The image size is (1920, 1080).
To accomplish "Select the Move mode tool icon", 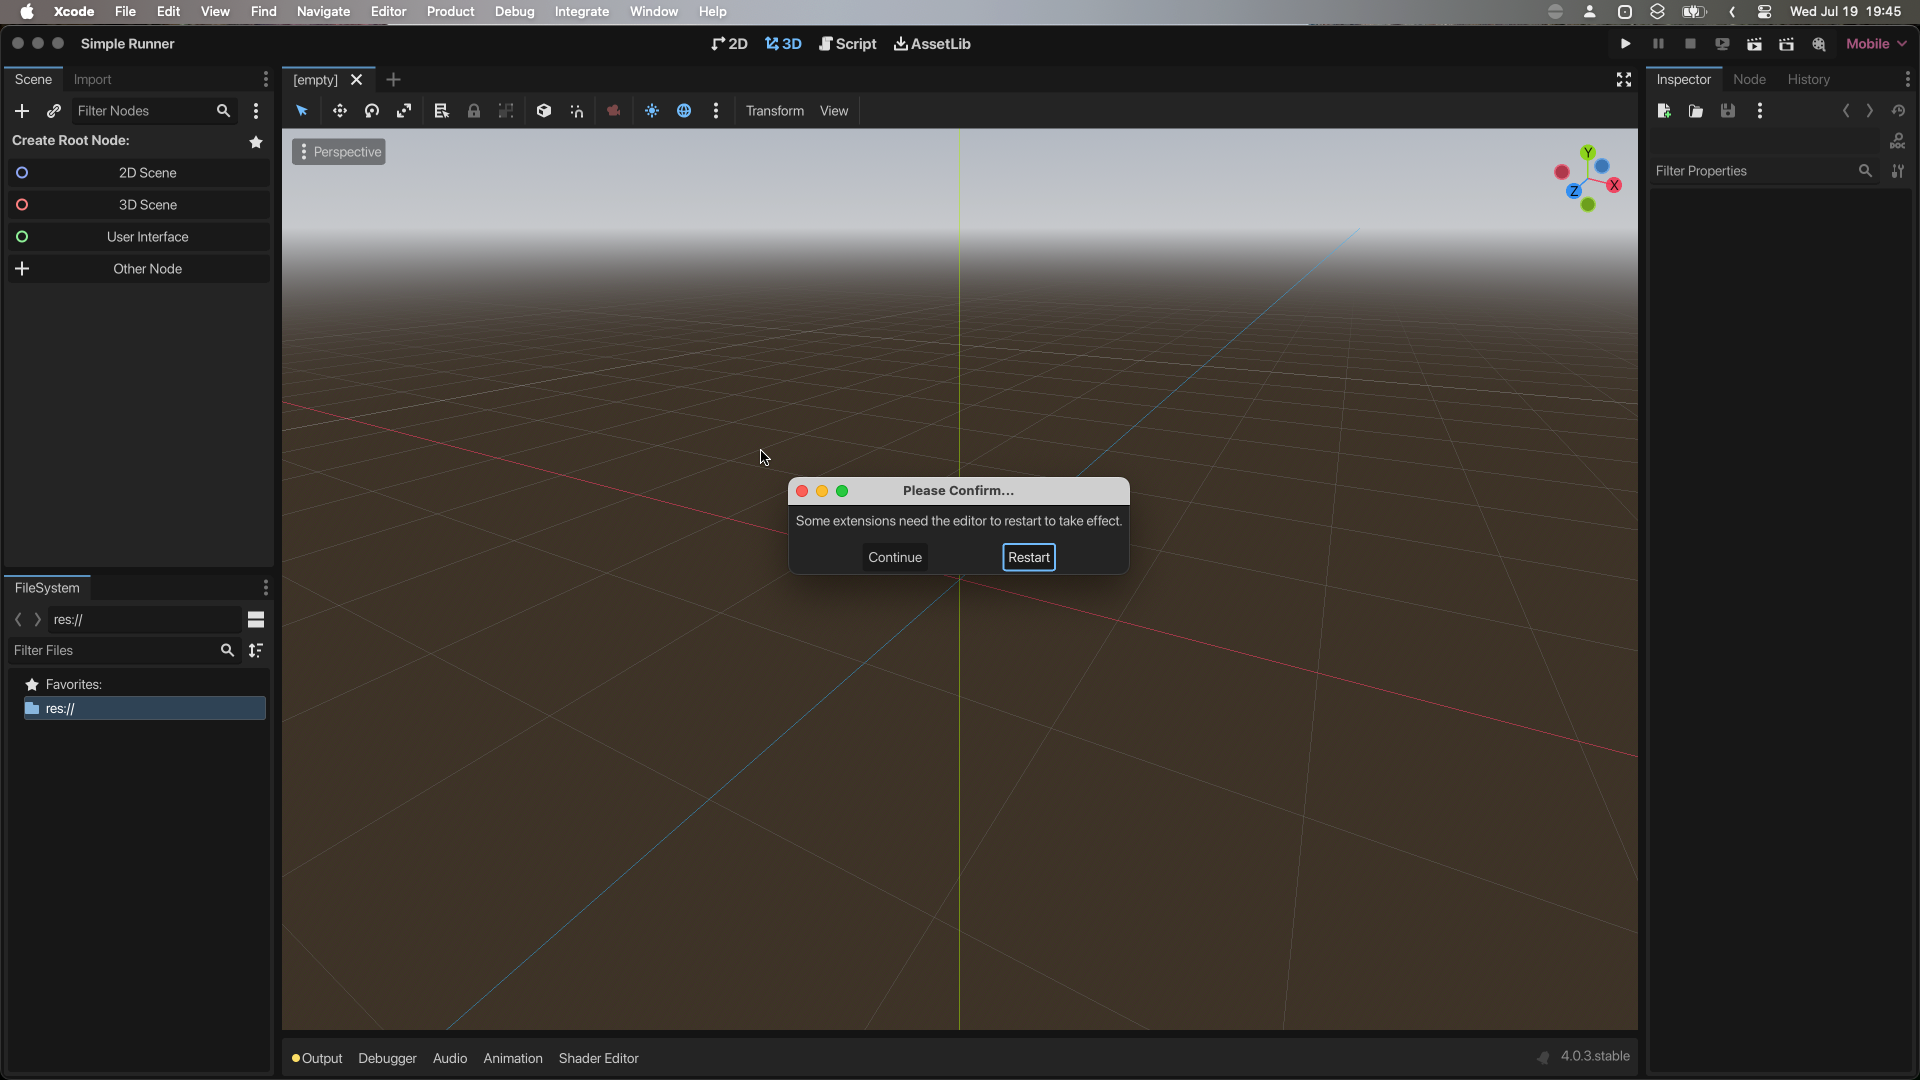I will tap(340, 111).
